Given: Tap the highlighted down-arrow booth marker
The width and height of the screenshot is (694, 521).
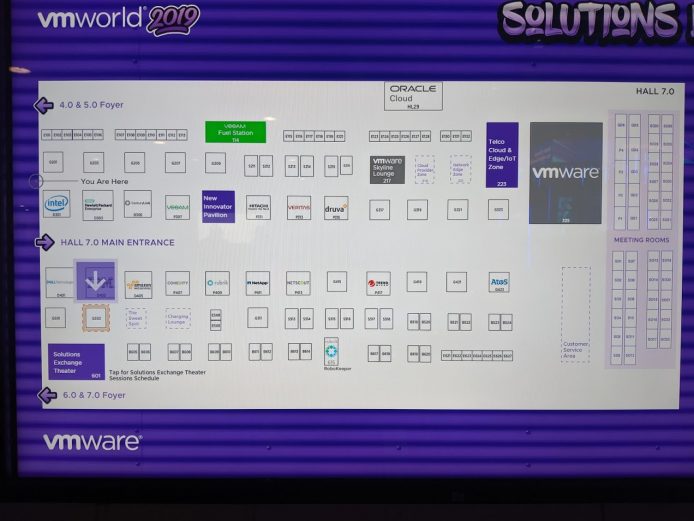Looking at the screenshot, I should tap(96, 281).
